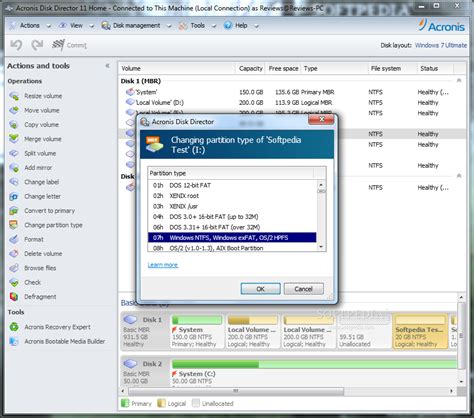Click the horizontal scrollbar in disk layout
Image resolution: width=474 pixels, height=418 pixels.
tap(236, 391)
